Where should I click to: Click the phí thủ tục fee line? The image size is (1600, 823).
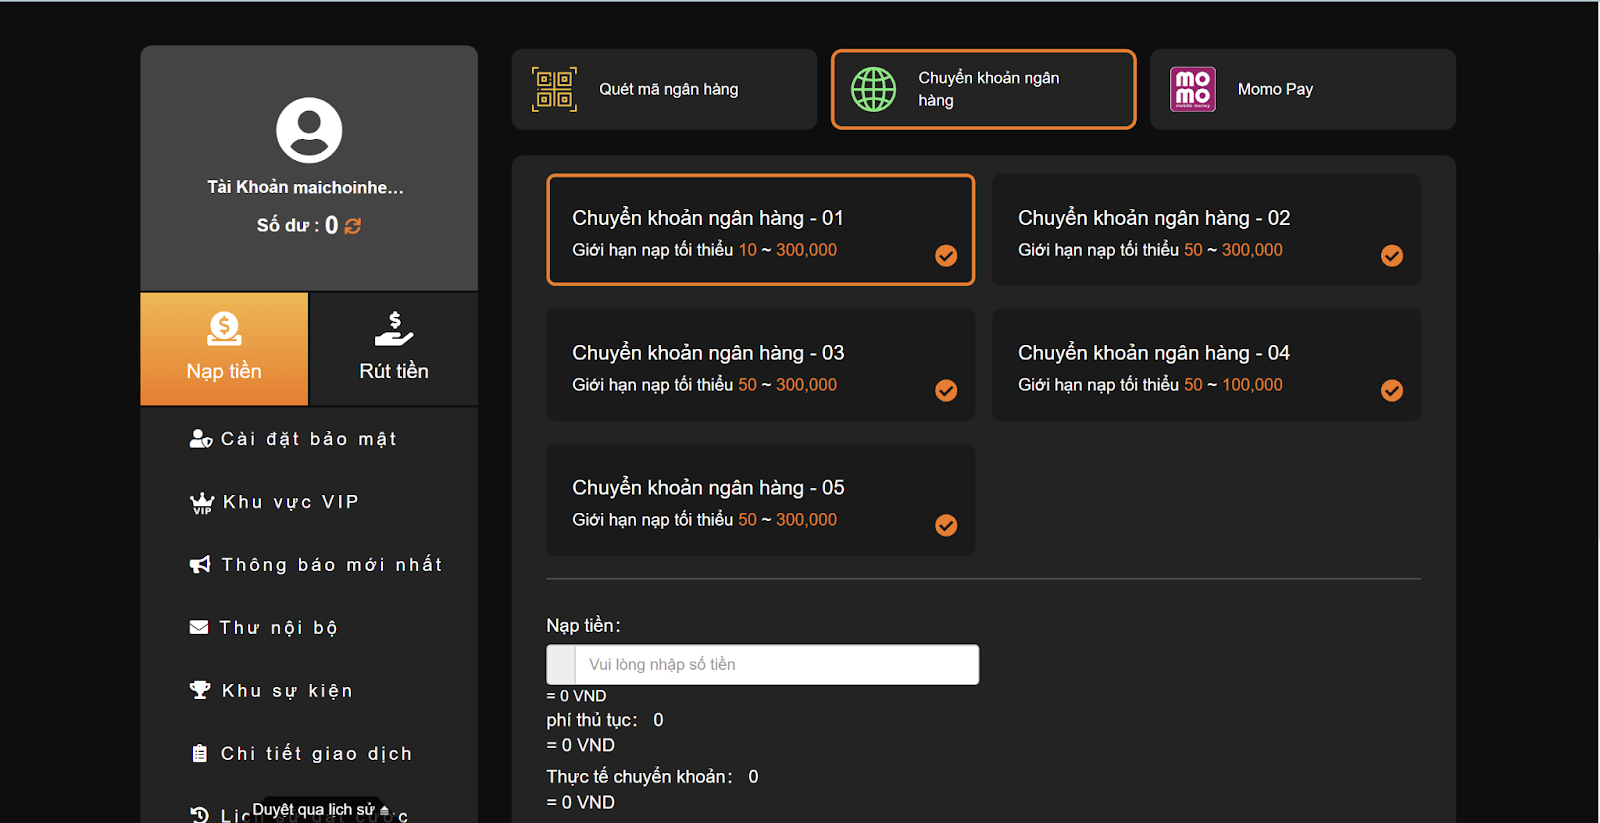(x=605, y=720)
